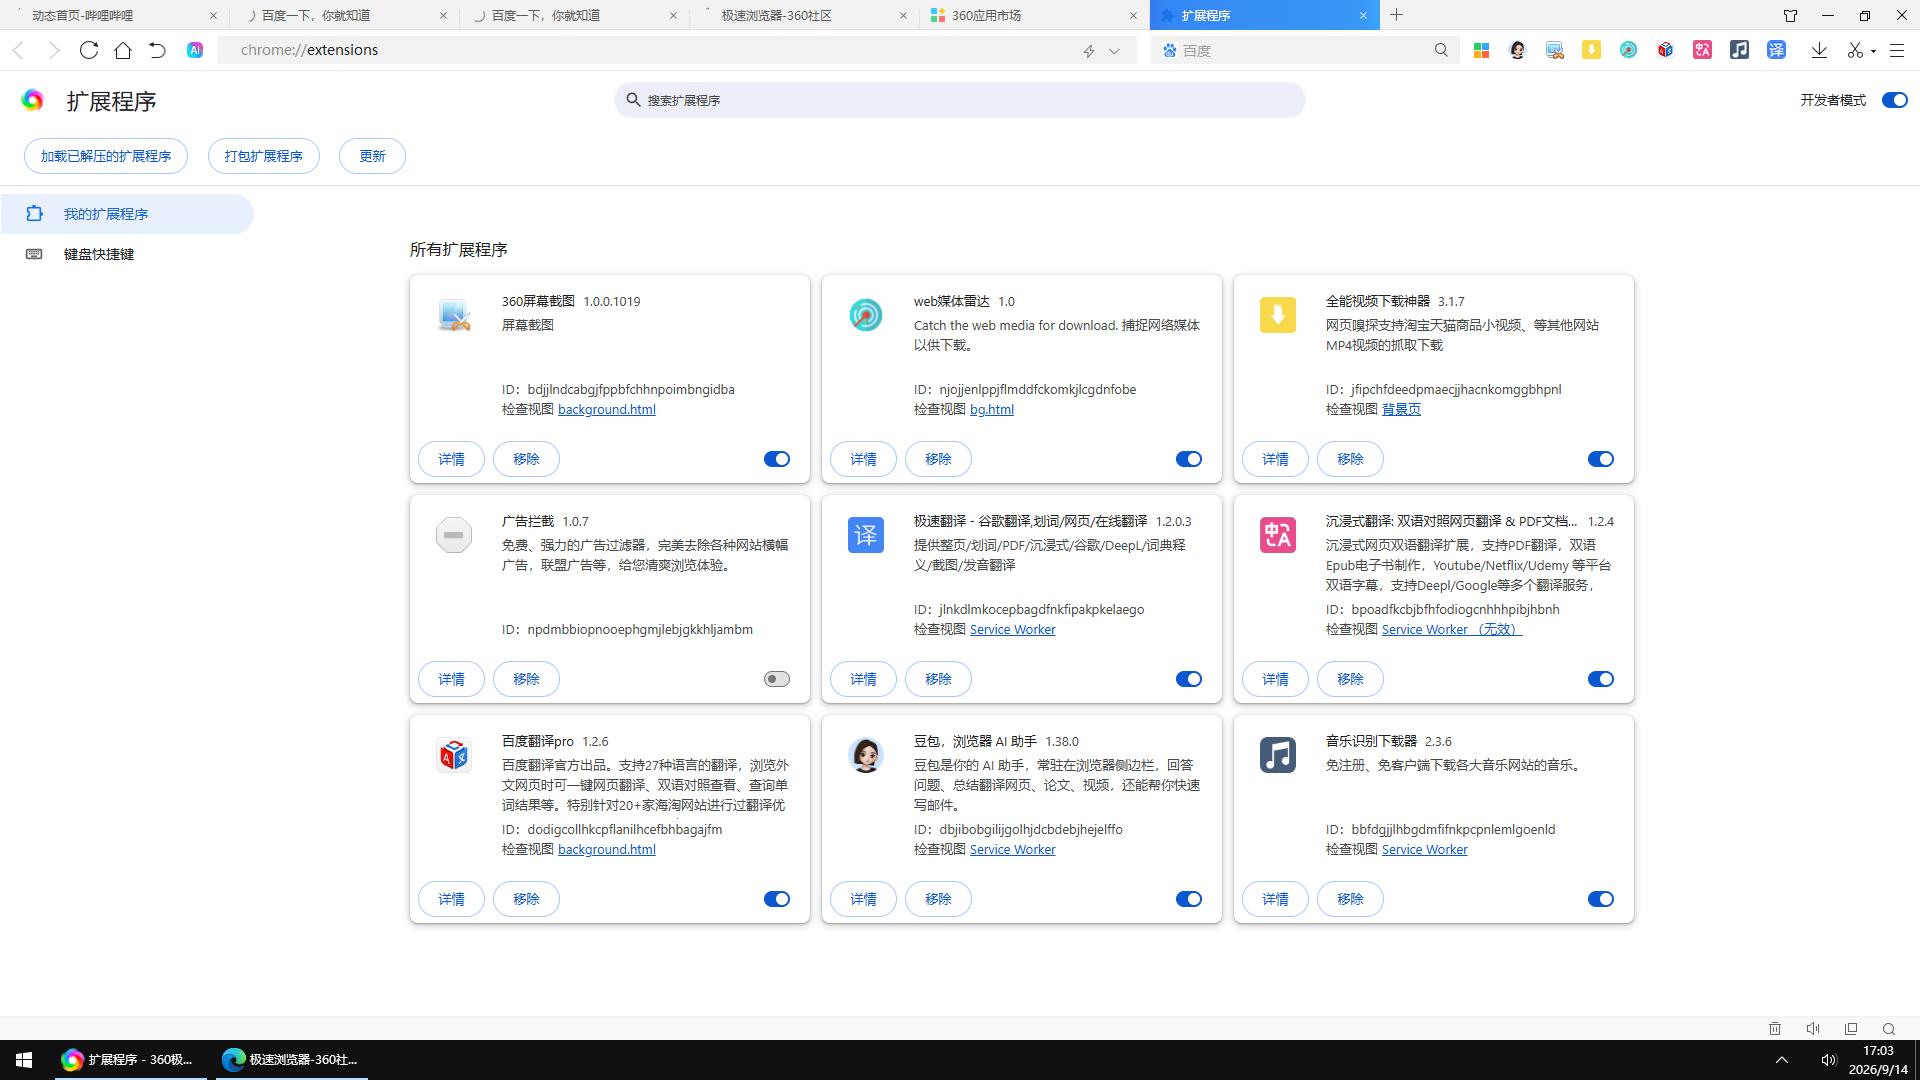1920x1080 pixels.
Task: Toggle off 音乐识别下载器 extension
Action: coord(1601,899)
